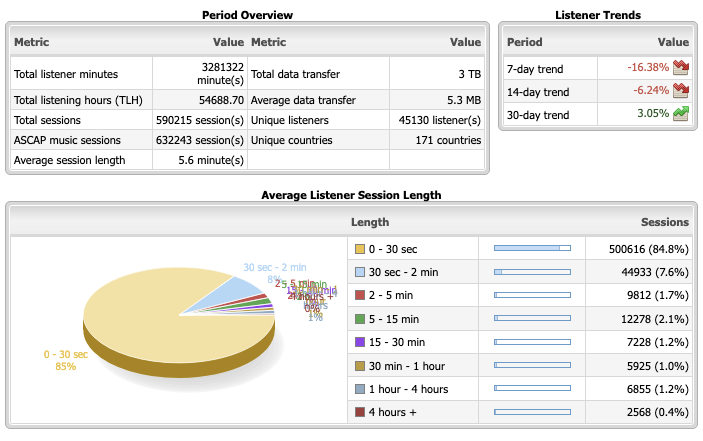
Task: Click the '6855 (1.2%)' sessions value
Action: [658, 389]
